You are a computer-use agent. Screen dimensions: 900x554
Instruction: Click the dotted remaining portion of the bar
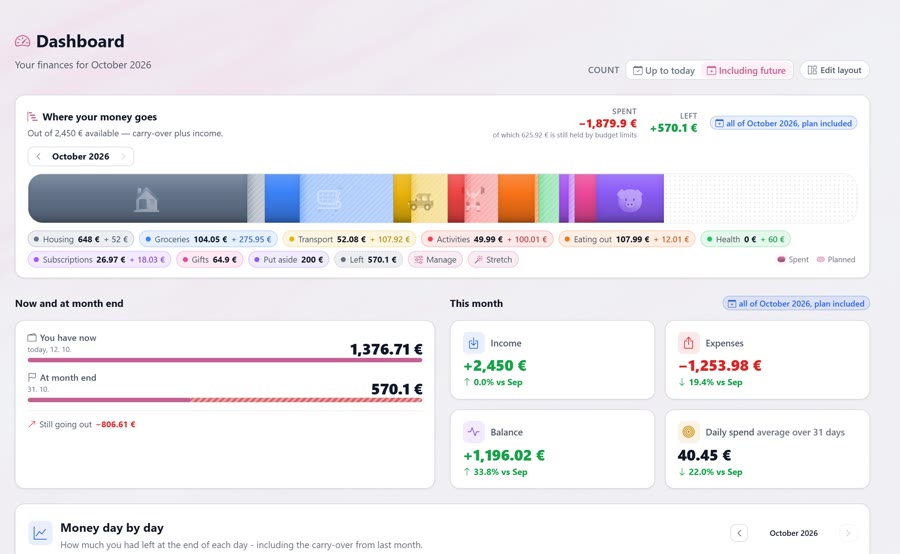point(761,199)
